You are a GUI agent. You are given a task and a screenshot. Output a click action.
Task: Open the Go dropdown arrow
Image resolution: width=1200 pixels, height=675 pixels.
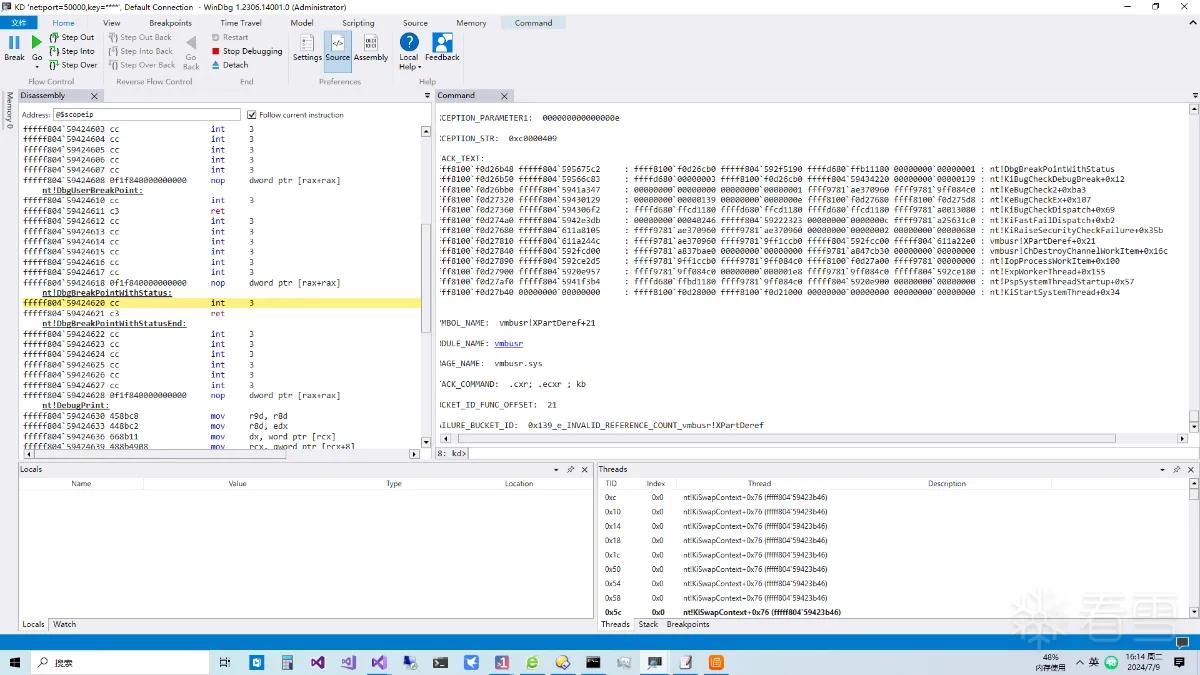[x=37, y=67]
